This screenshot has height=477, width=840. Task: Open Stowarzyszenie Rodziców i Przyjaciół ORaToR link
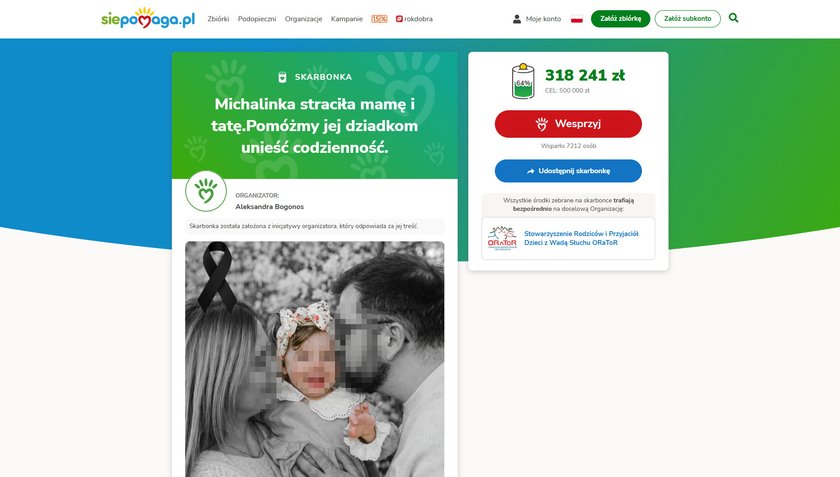(x=581, y=238)
